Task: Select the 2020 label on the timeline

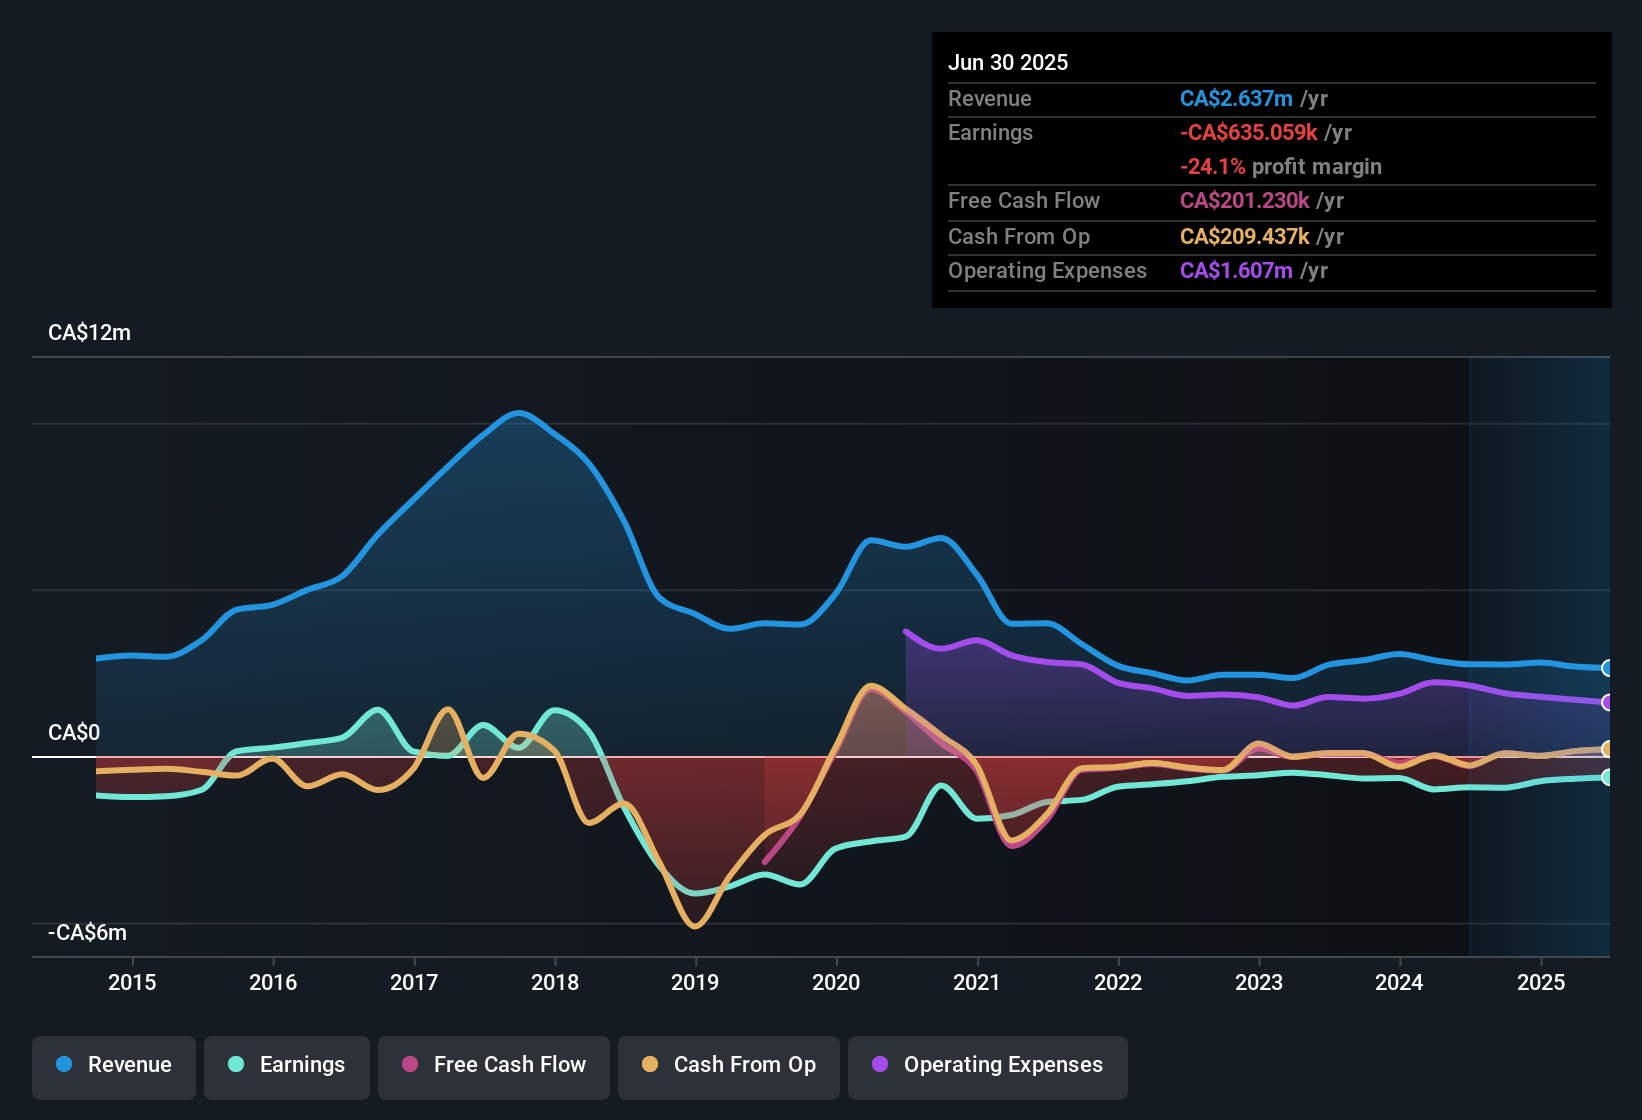Action: click(x=836, y=982)
